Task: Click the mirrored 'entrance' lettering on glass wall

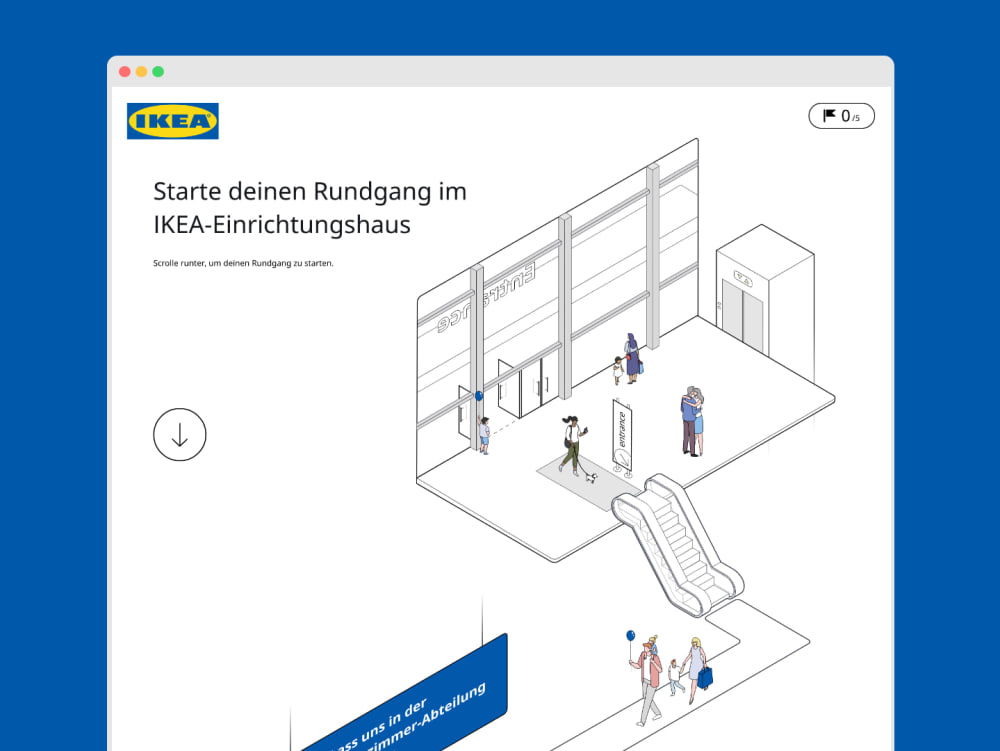Action: point(487,298)
